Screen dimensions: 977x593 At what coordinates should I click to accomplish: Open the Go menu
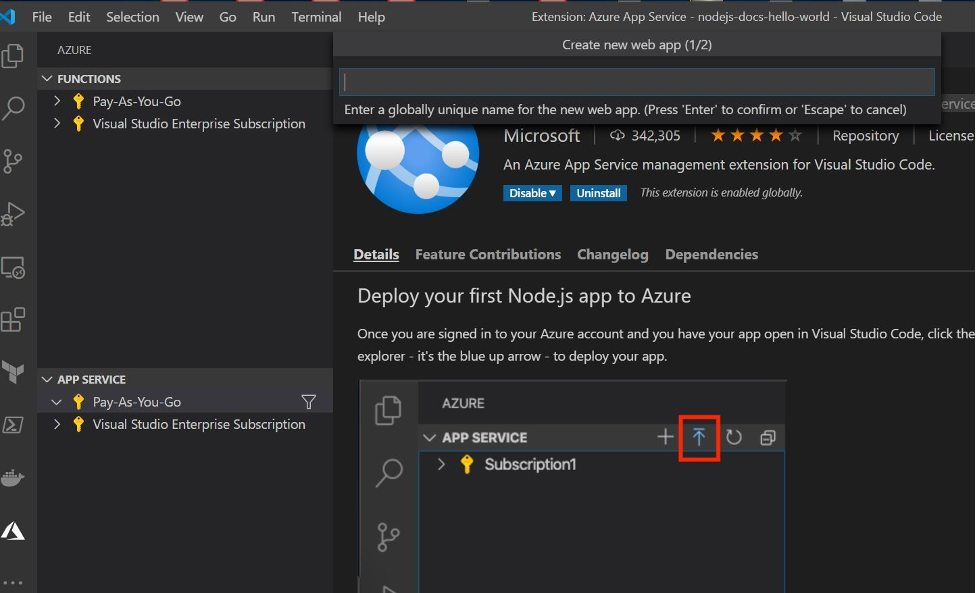click(227, 17)
